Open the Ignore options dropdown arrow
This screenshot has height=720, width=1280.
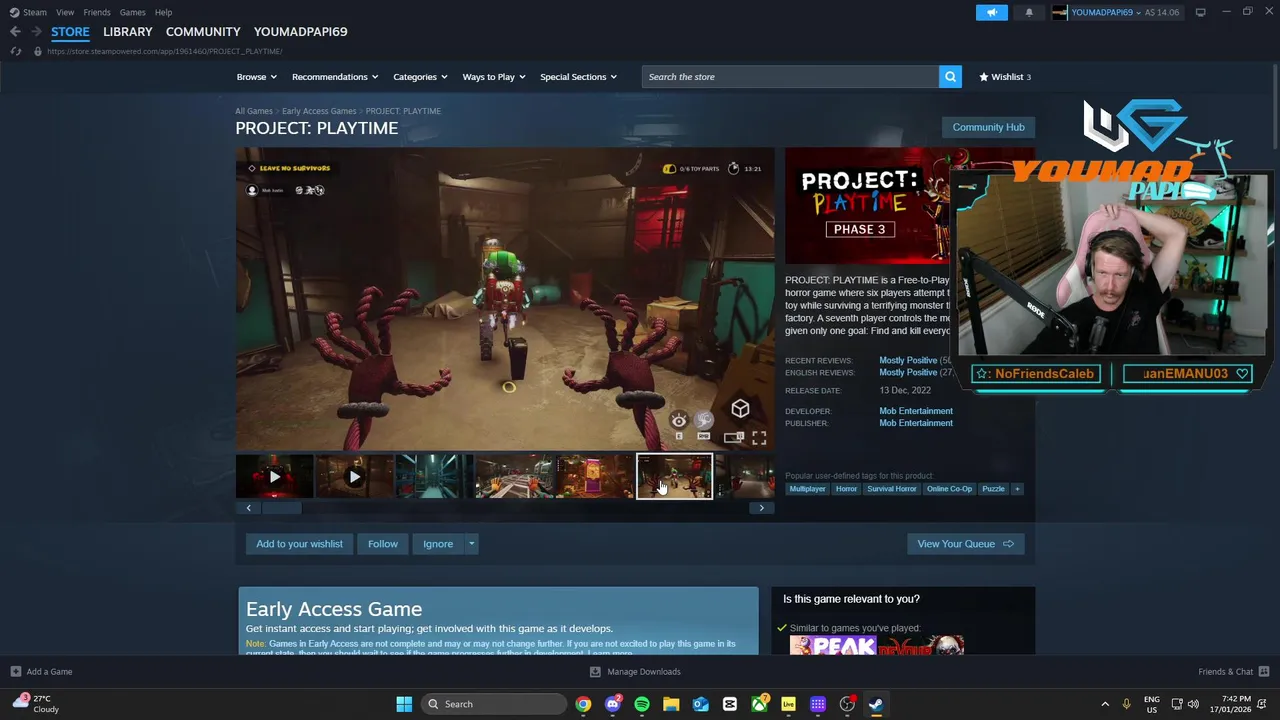(x=471, y=544)
